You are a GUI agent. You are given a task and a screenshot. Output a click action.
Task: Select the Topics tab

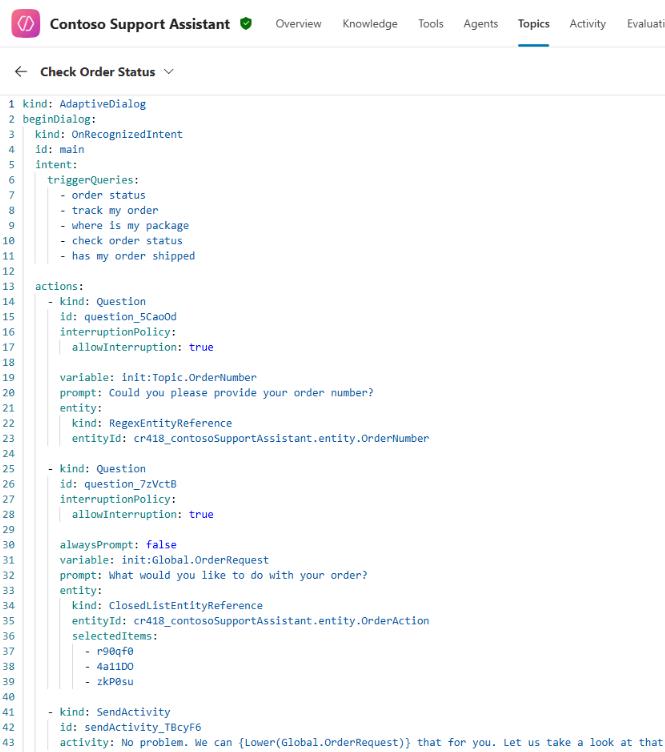[533, 24]
